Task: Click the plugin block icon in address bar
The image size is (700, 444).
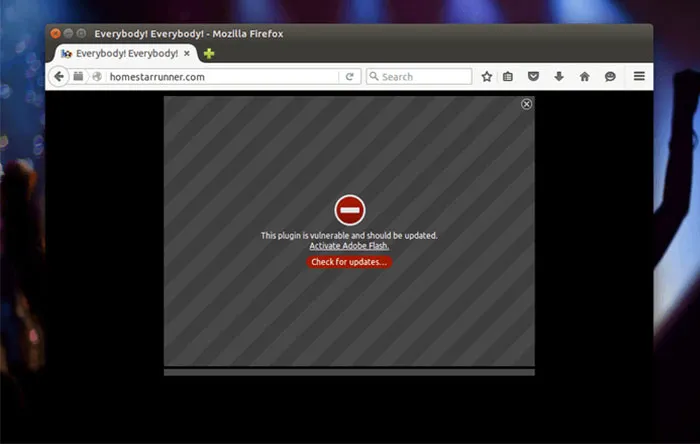Action: coord(79,76)
